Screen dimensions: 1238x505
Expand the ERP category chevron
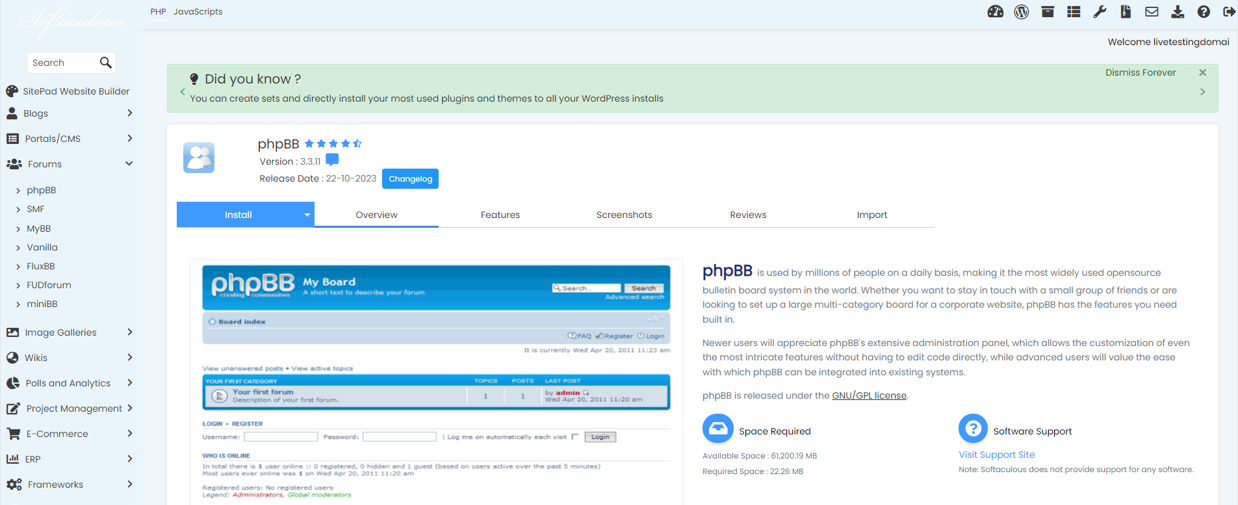(x=129, y=459)
